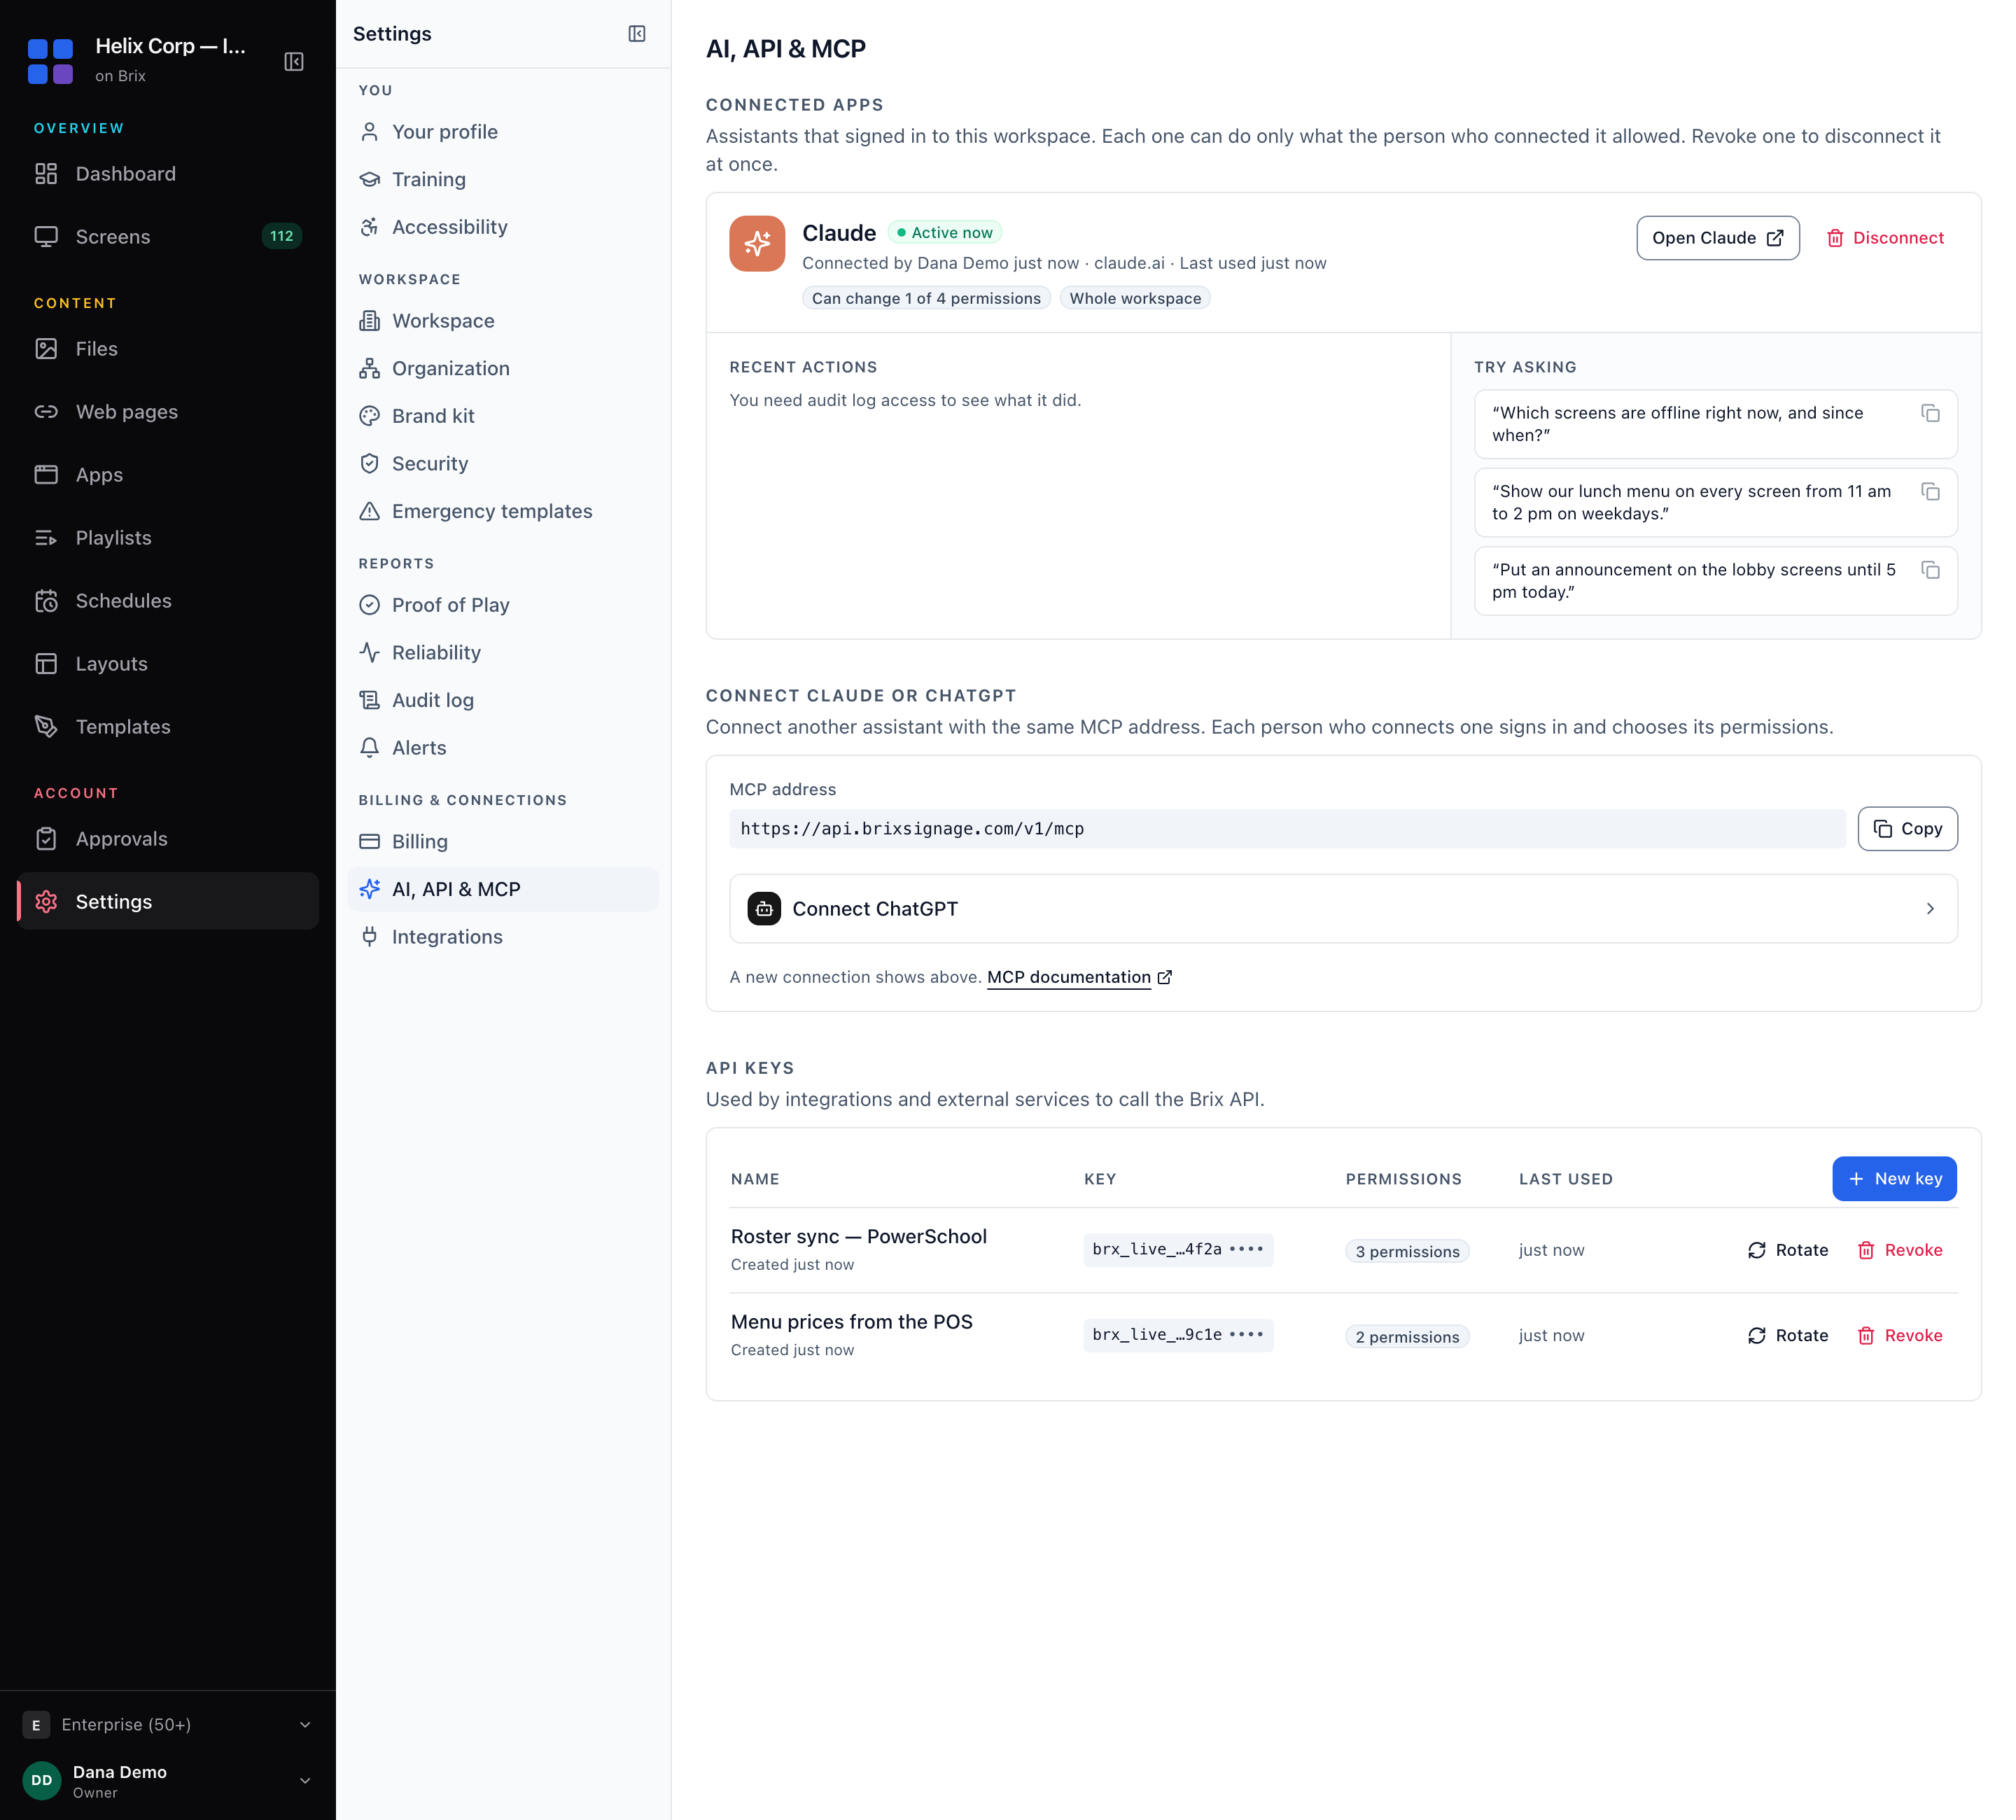2016x1820 pixels.
Task: Go to the Playlists section
Action: (x=168, y=538)
